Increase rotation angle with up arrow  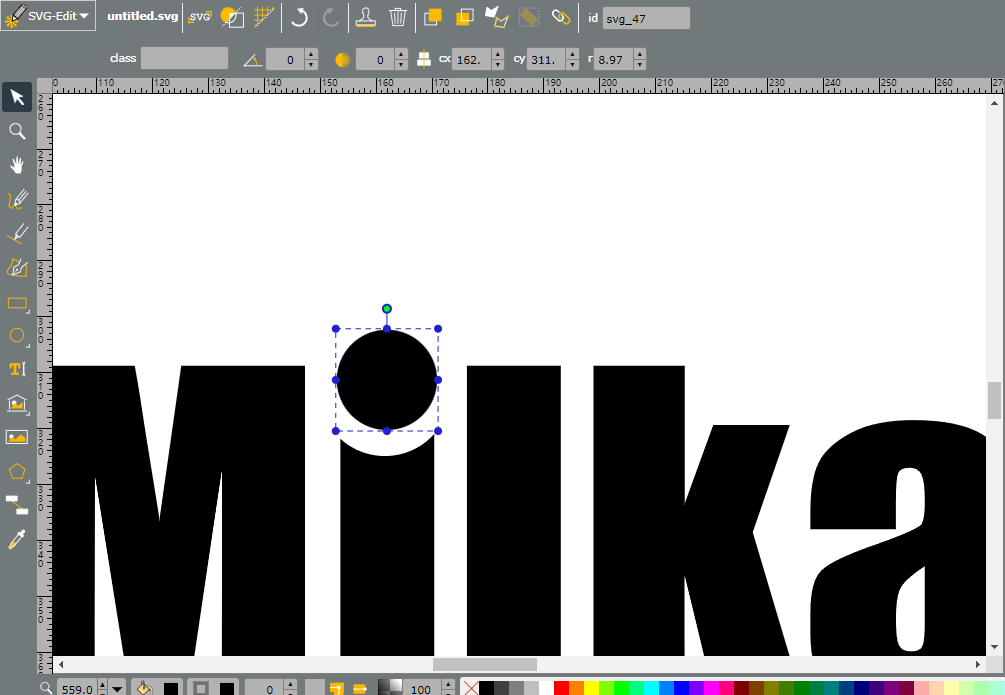pyautogui.click(x=311, y=54)
